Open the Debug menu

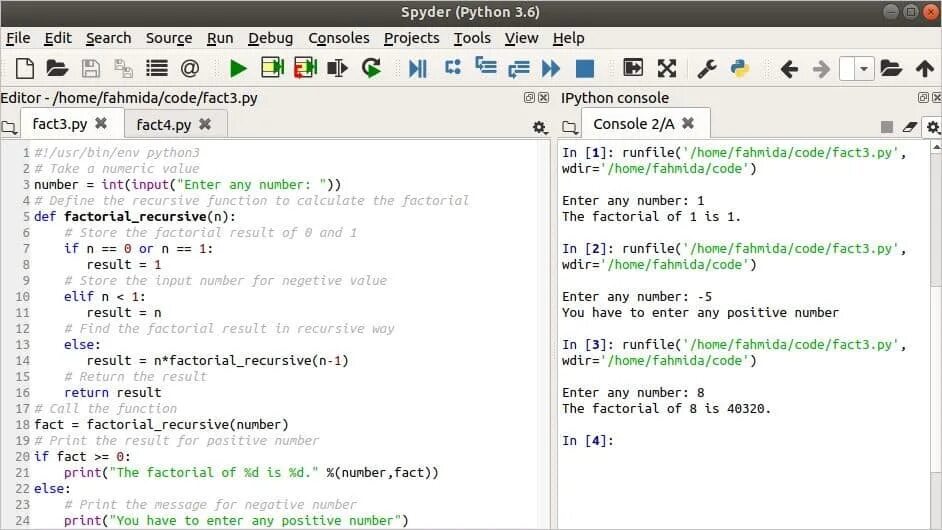(x=270, y=38)
